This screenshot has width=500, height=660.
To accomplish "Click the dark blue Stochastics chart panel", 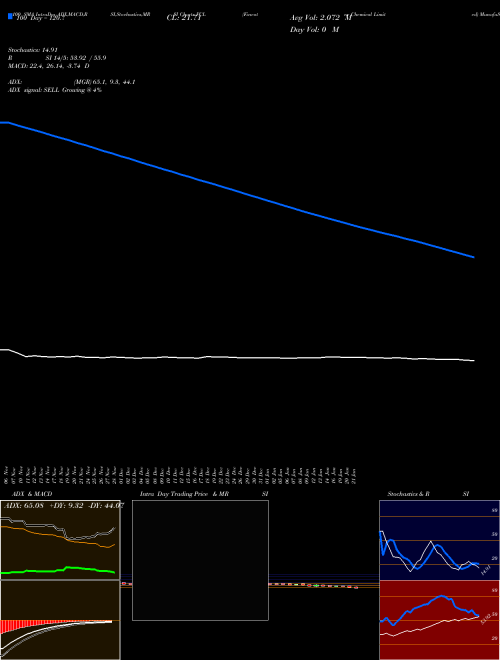I will click(x=439, y=540).
